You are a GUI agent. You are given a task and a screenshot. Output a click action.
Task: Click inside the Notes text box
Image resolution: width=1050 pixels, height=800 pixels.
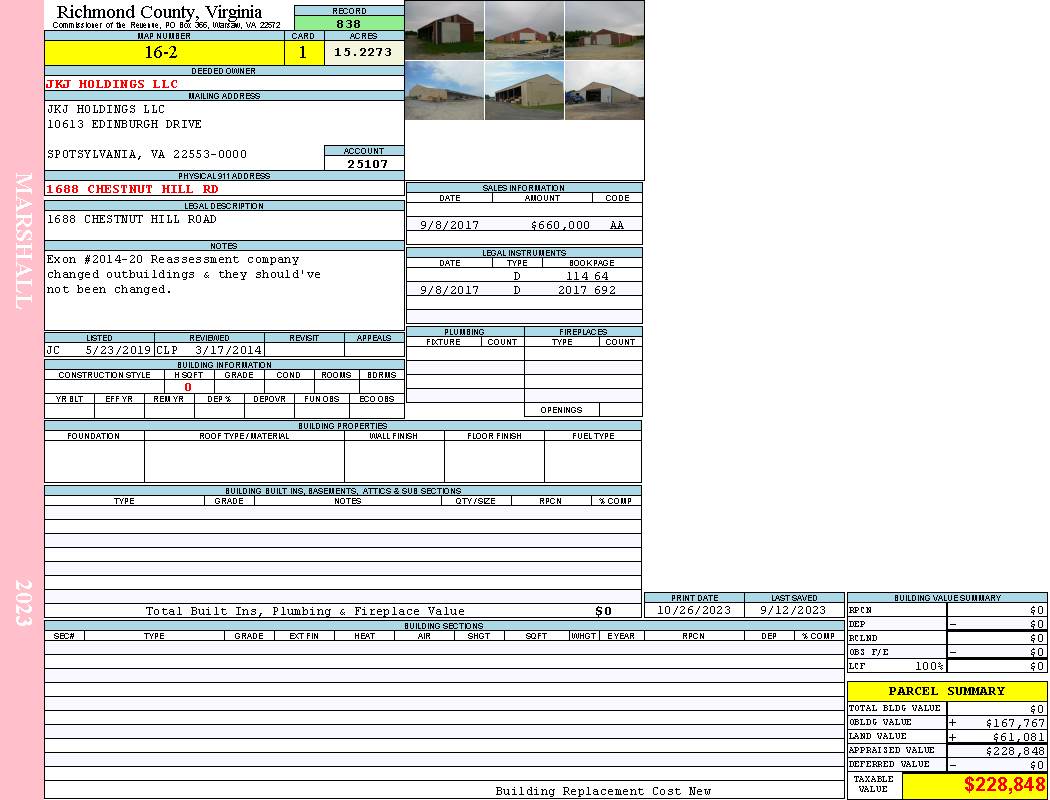(223, 290)
